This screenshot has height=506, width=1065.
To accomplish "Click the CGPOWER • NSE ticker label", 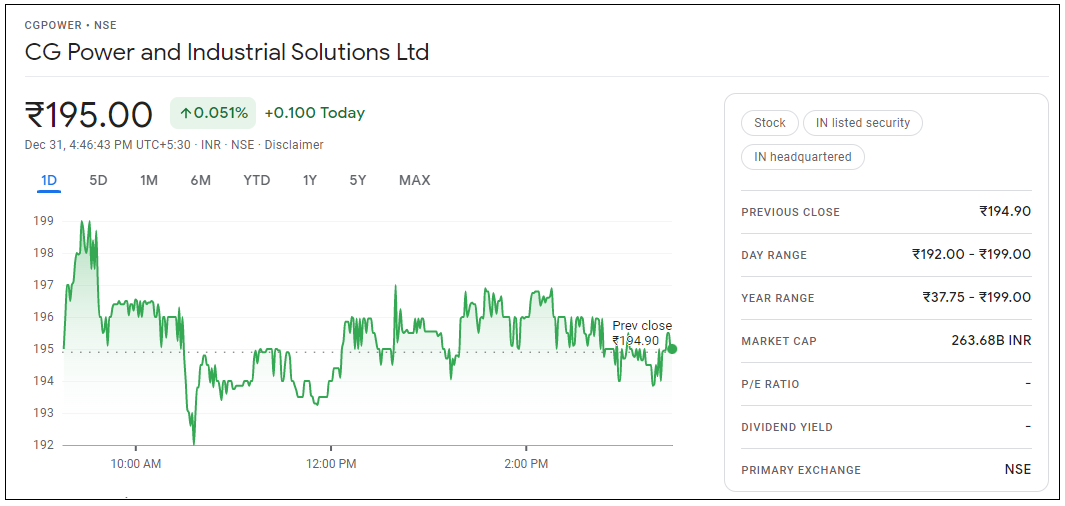I will [71, 25].
